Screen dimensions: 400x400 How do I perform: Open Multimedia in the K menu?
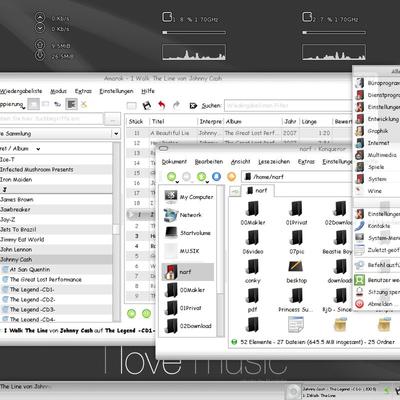377,155
